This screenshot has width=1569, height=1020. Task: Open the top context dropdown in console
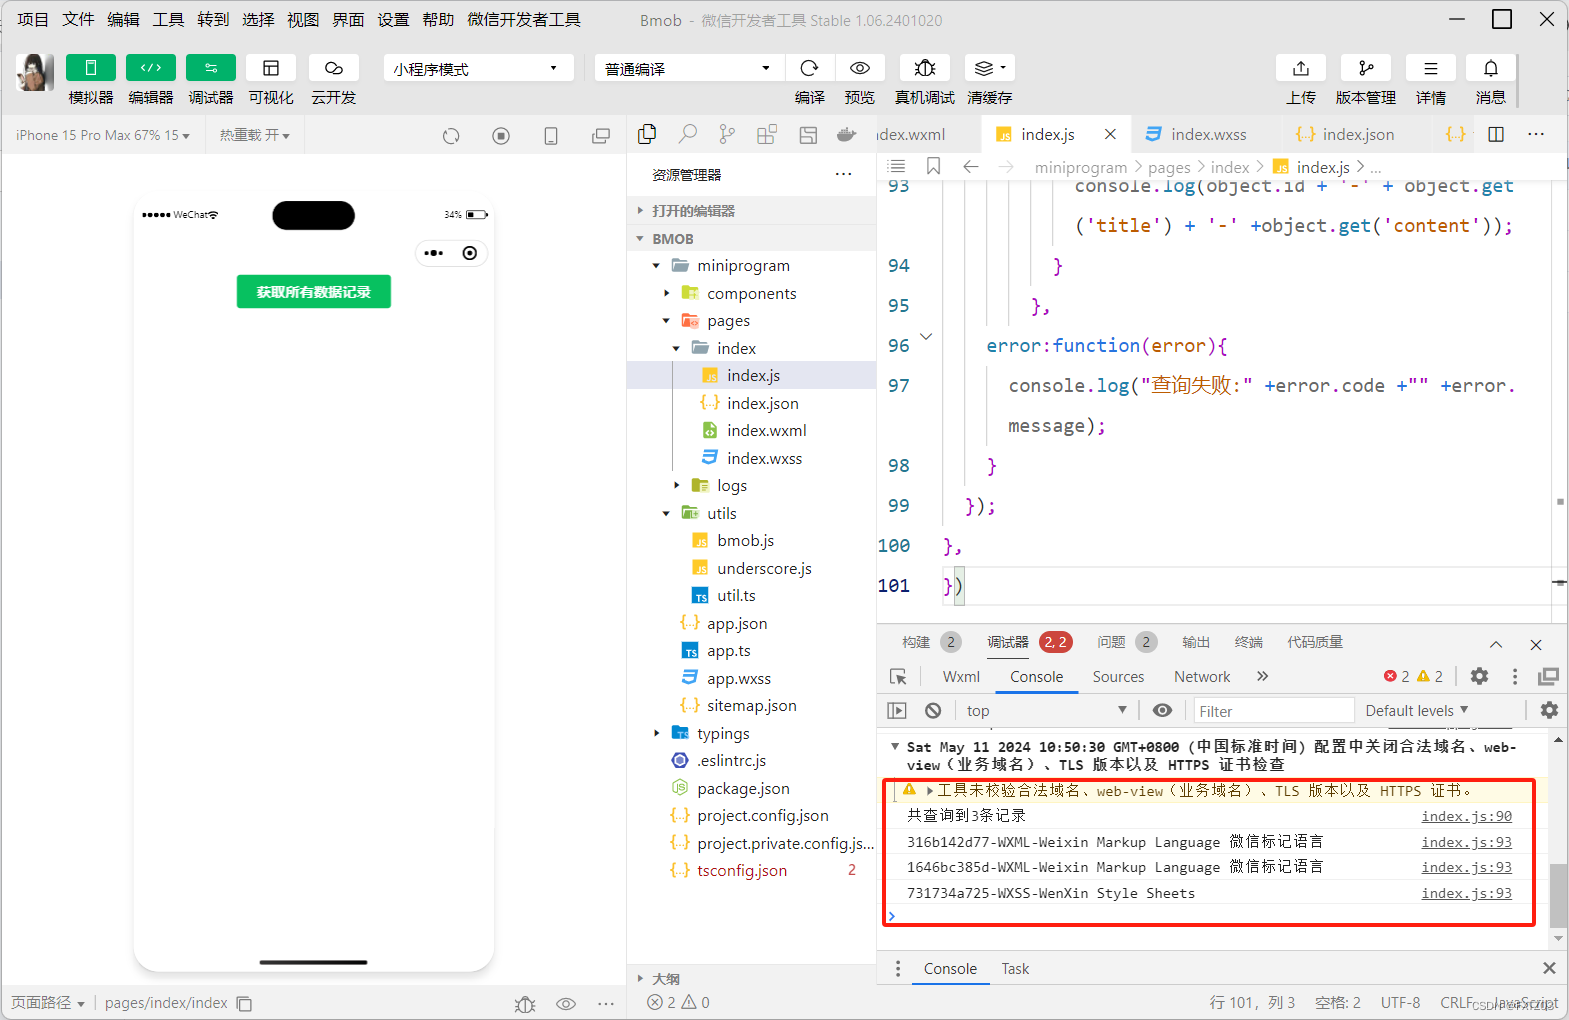pyautogui.click(x=1046, y=710)
